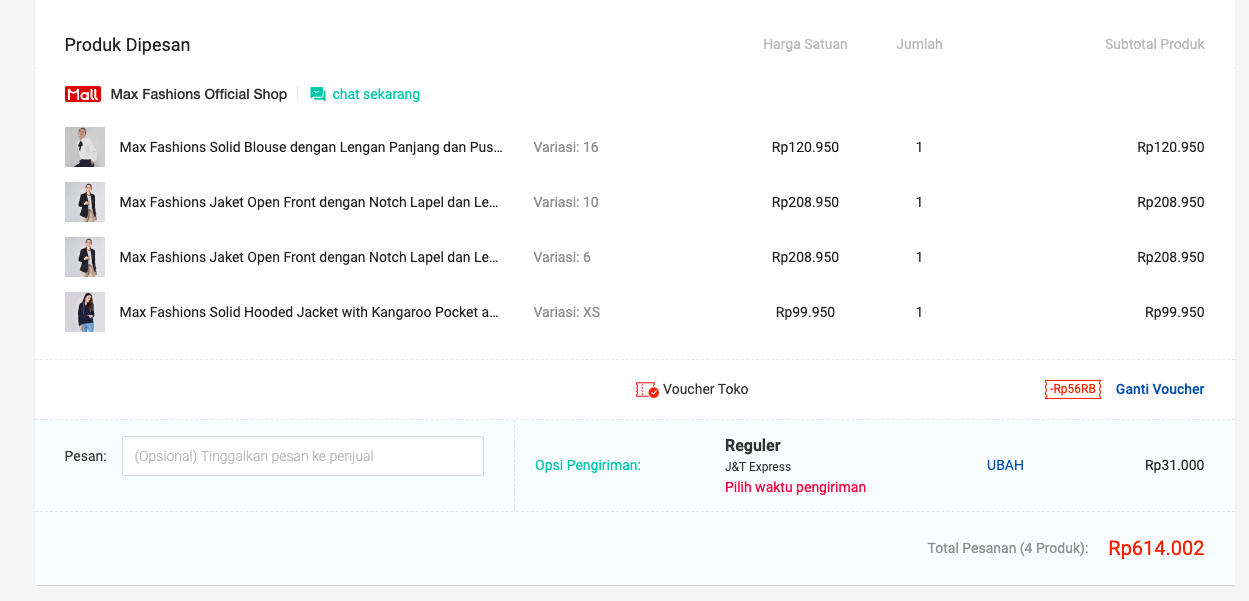Click the J&T Express courier name
This screenshot has height=601, width=1249.
758,467
